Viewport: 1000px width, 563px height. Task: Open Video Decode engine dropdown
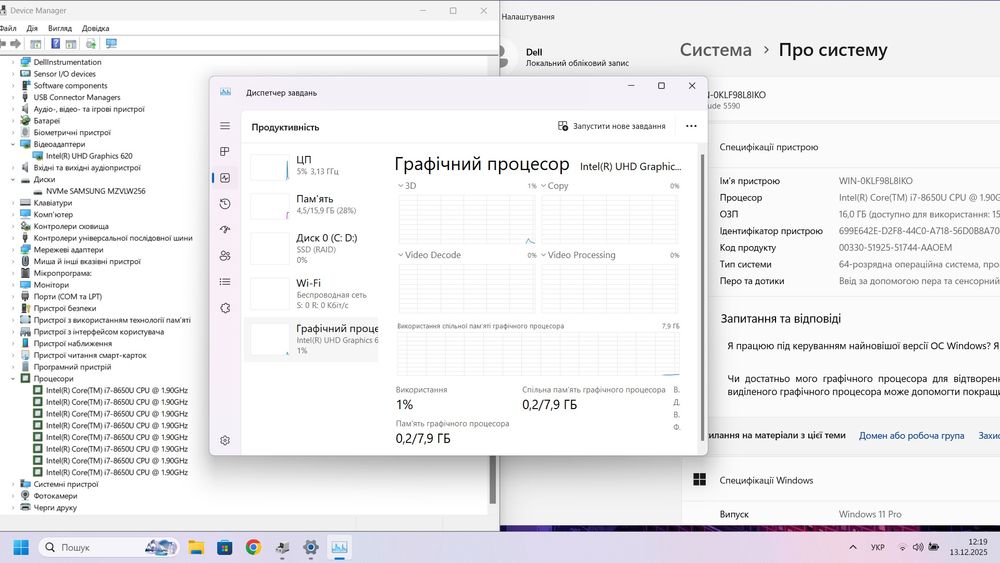(429, 254)
